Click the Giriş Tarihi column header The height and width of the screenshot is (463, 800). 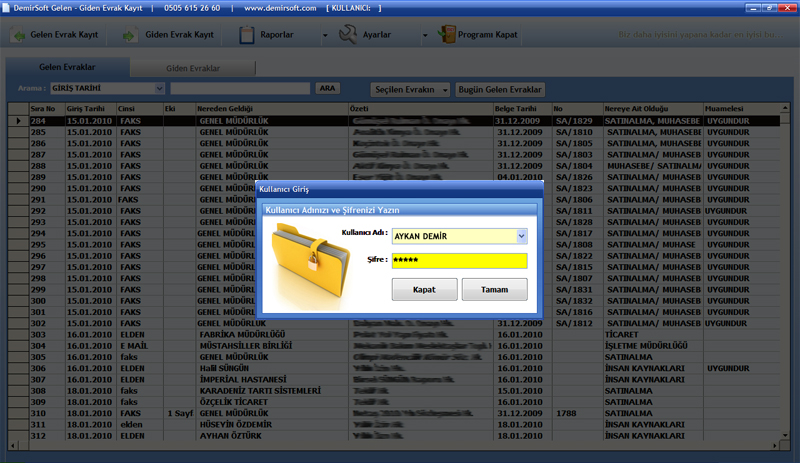pyautogui.click(x=91, y=109)
